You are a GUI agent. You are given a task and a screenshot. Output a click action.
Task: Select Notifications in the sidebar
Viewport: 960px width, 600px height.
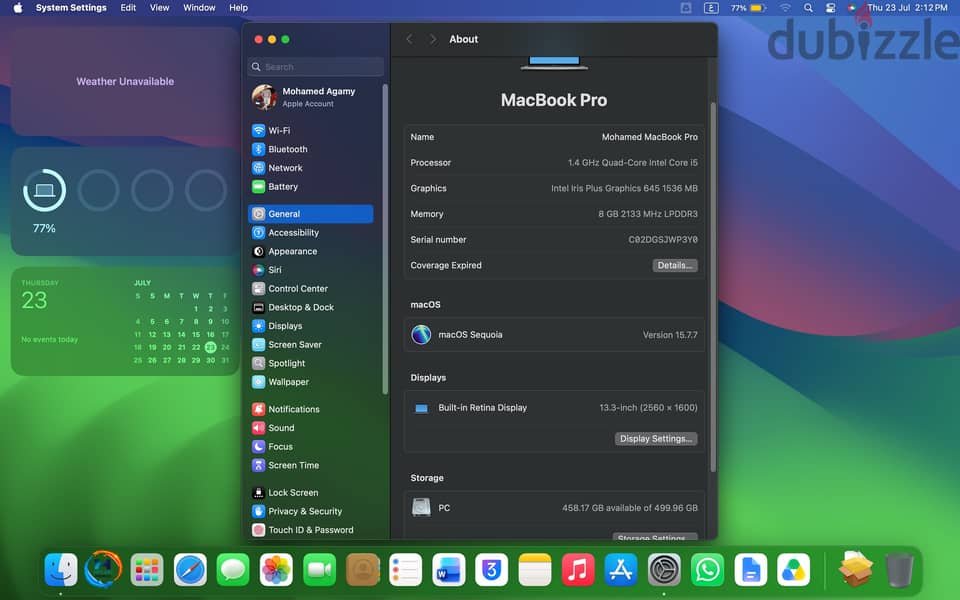(x=311, y=409)
